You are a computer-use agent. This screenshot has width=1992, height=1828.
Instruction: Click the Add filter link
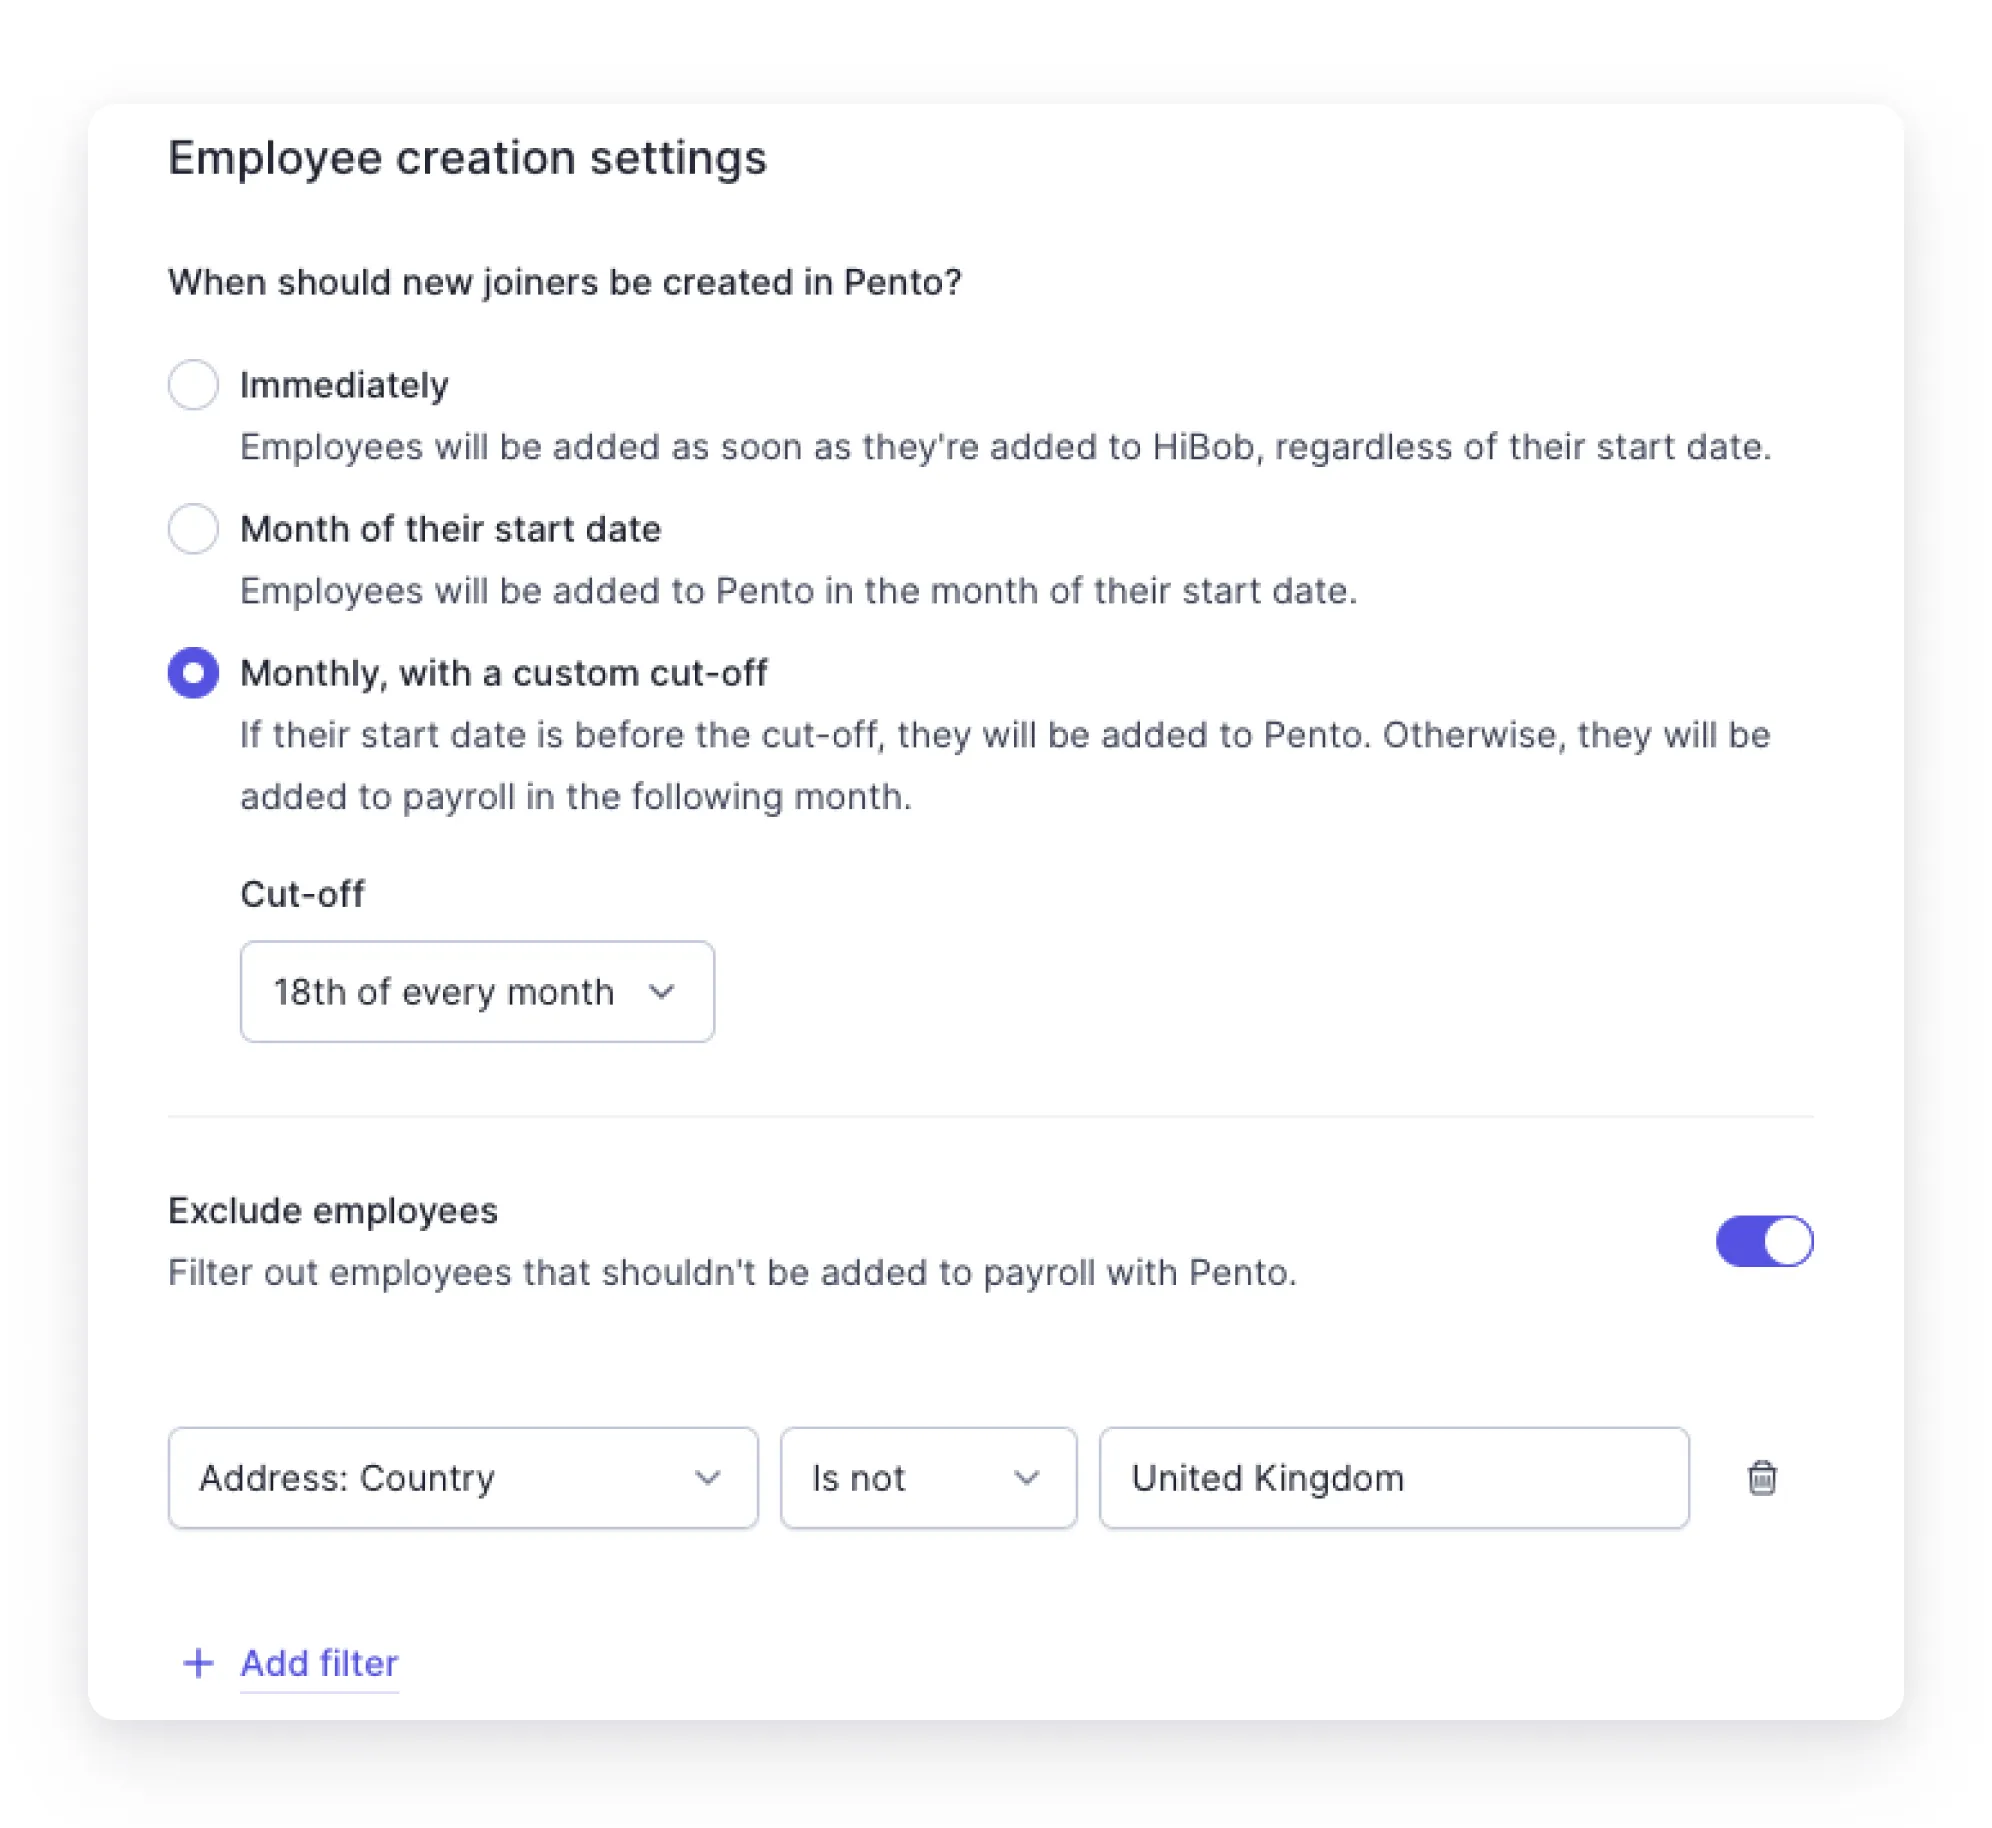(319, 1663)
